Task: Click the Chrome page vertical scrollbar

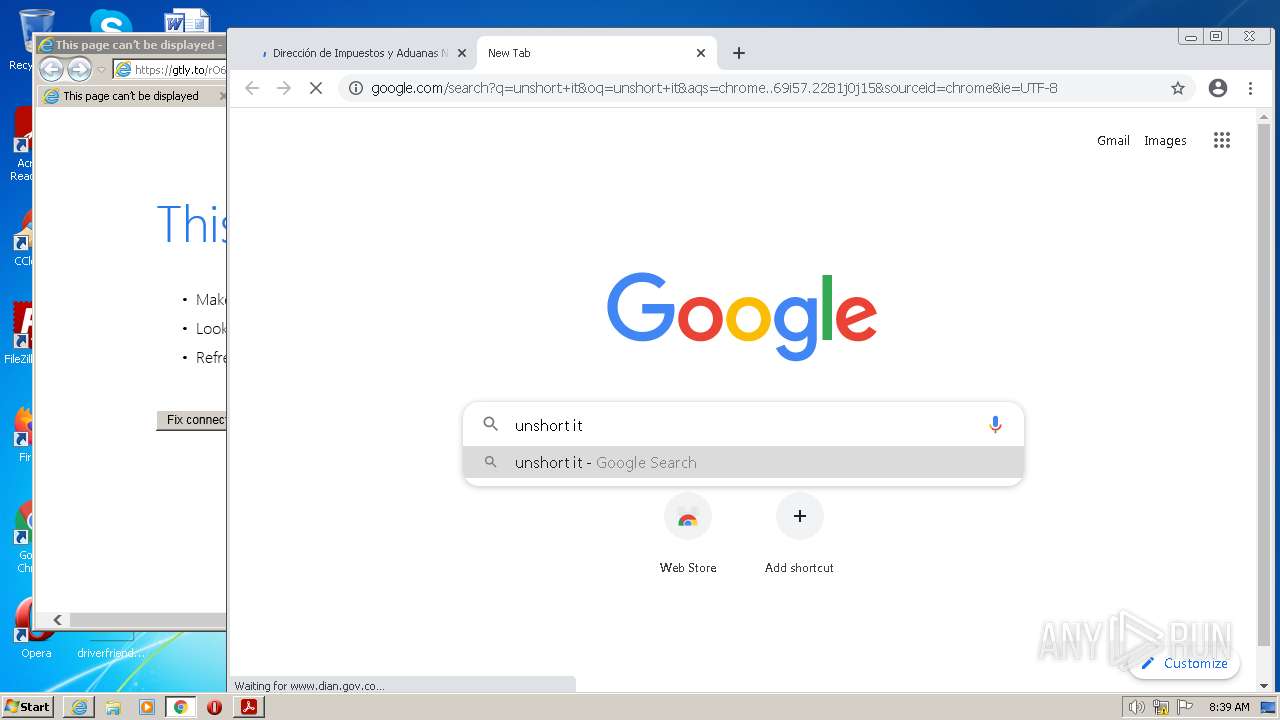Action: tap(1264, 385)
